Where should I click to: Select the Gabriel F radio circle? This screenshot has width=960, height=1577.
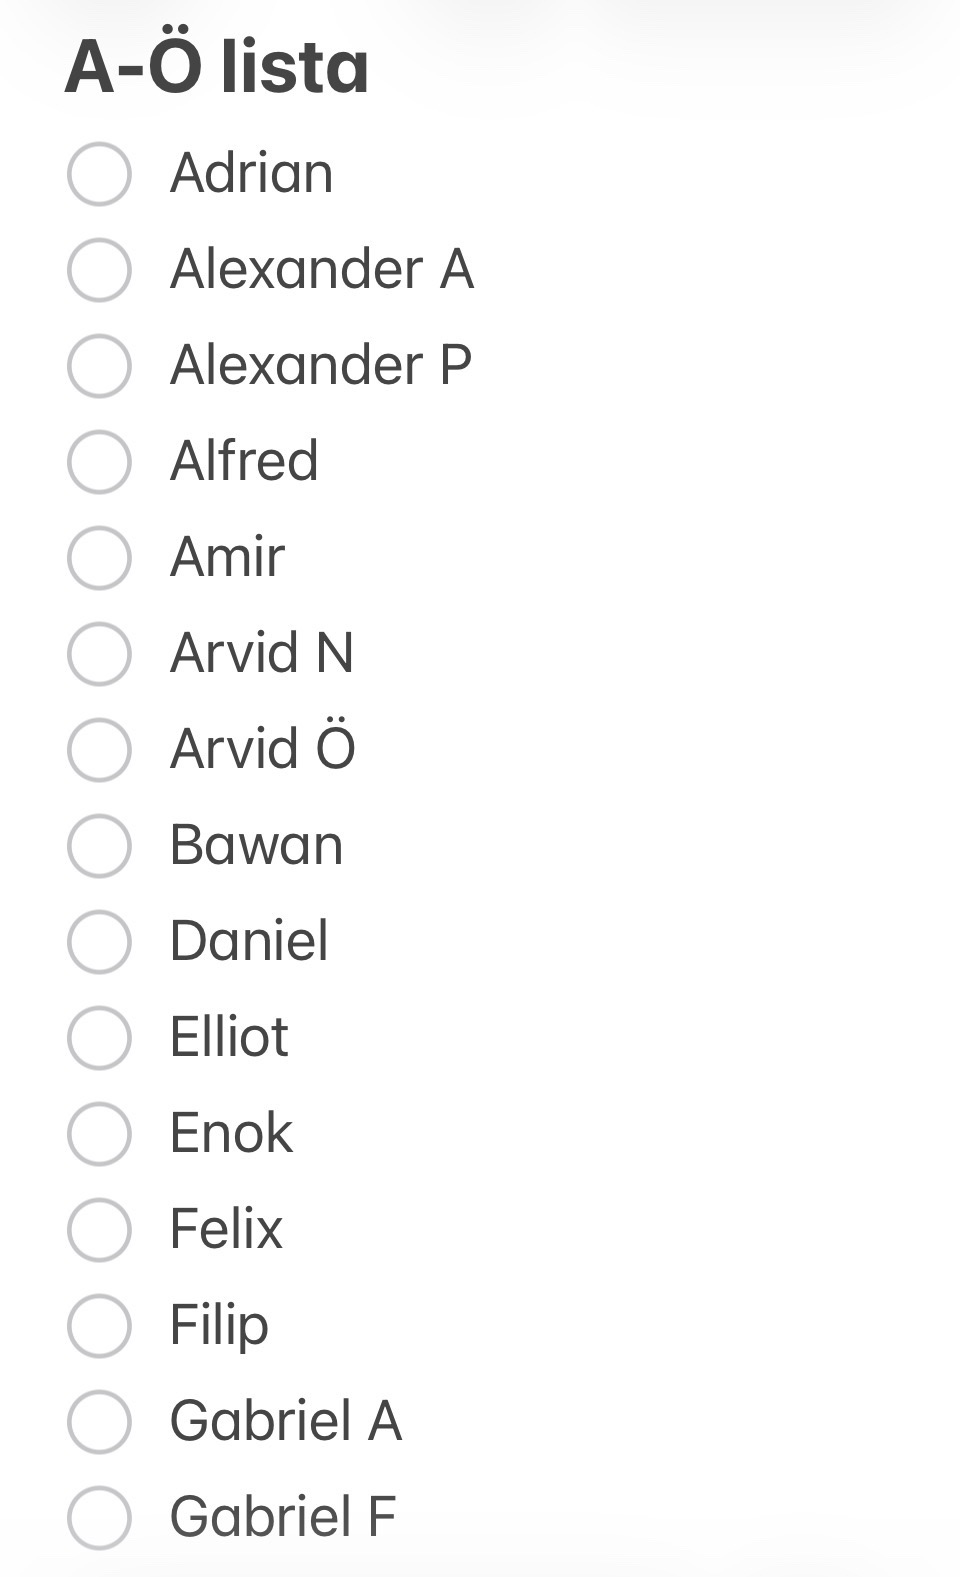pyautogui.click(x=99, y=1518)
